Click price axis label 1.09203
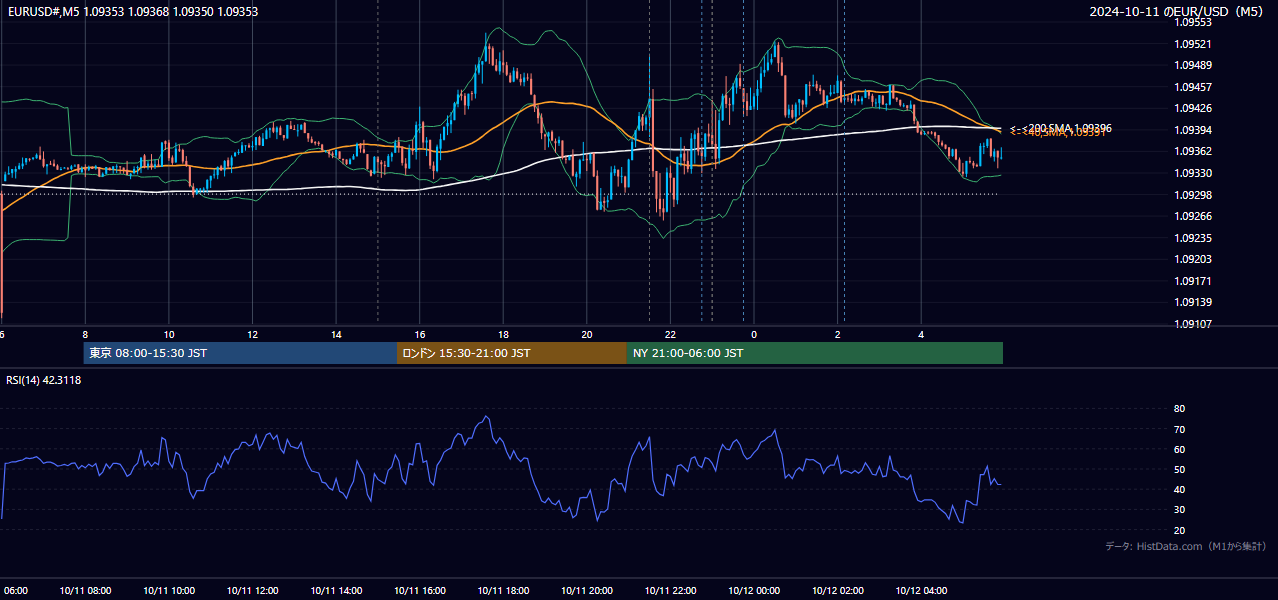This screenshot has width=1278, height=600. click(1193, 260)
